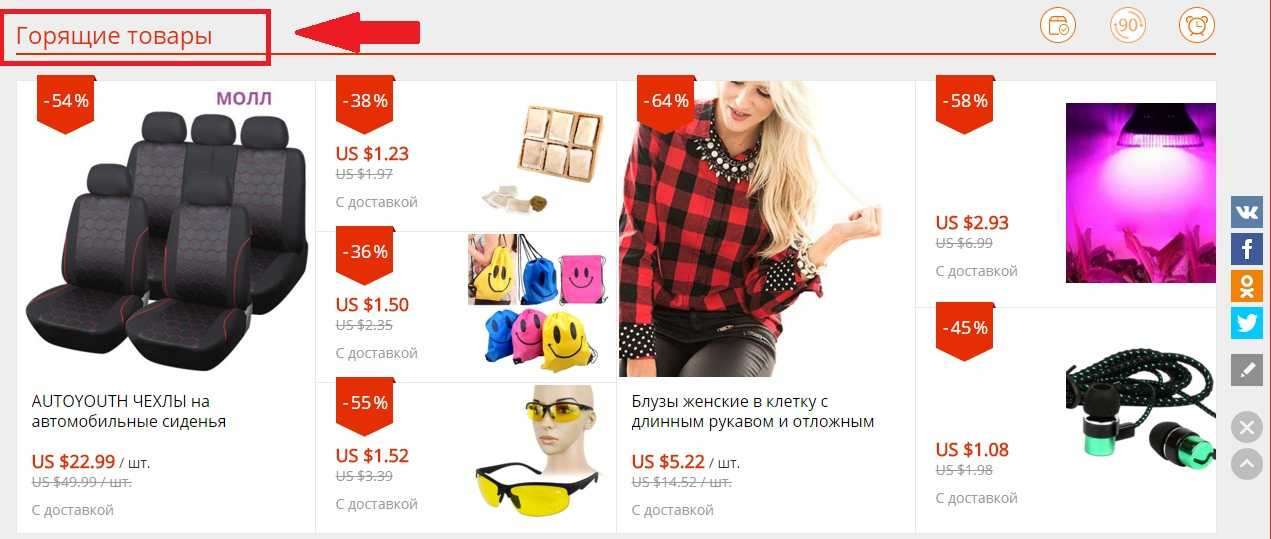Share via Facebook icon
Screen dimensions: 1271x539
pyautogui.click(x=1246, y=249)
